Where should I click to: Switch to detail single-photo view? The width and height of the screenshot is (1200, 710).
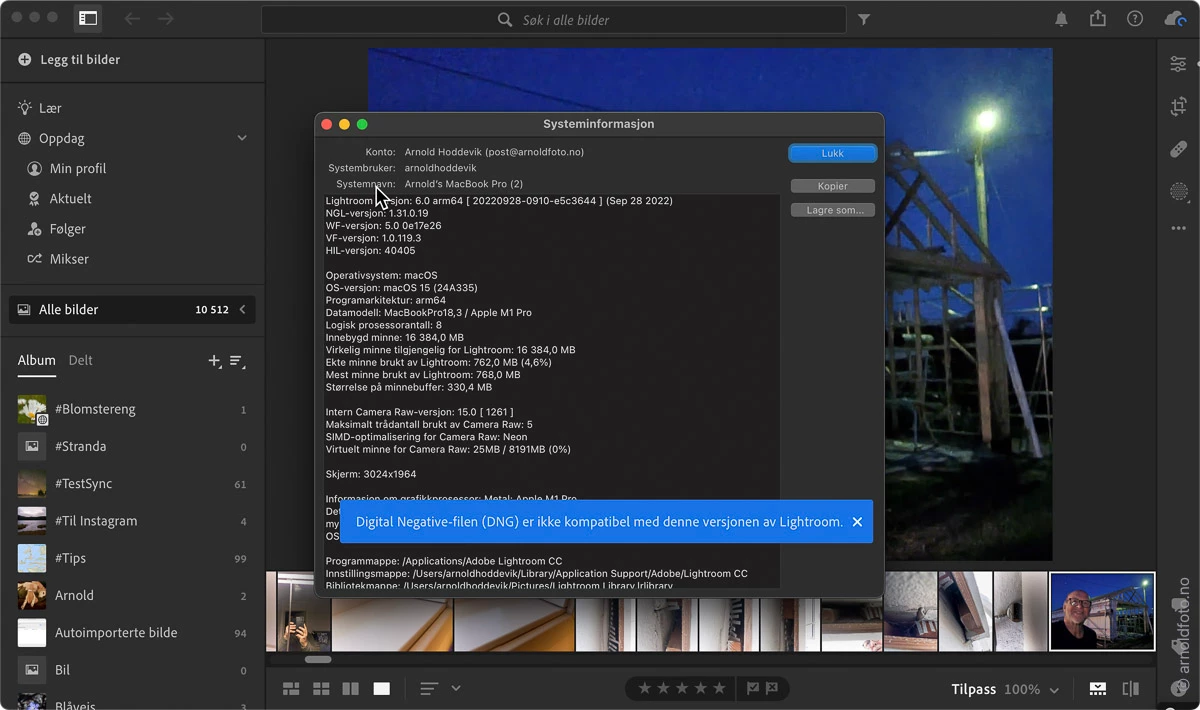(381, 689)
